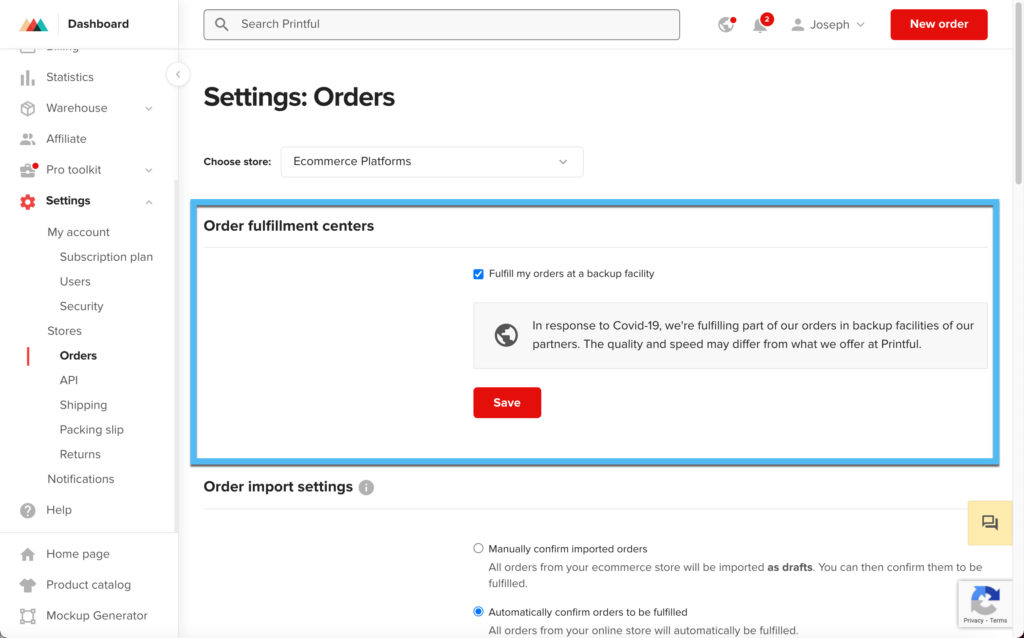Open the chat widget icon
This screenshot has height=638, width=1024.
[x=990, y=522]
